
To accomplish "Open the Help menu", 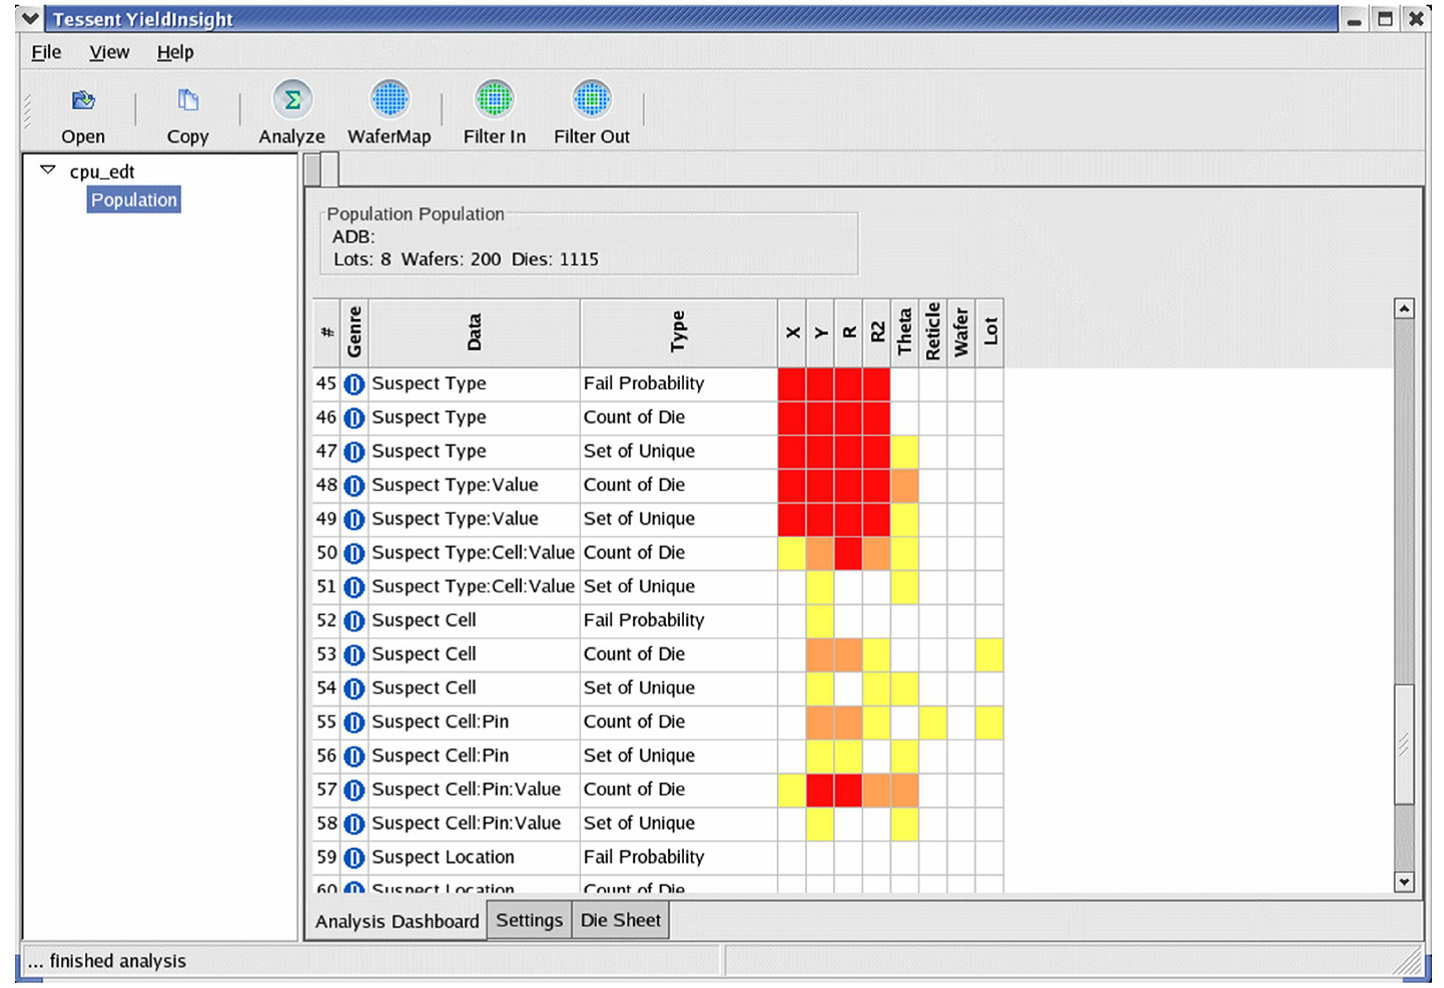I will 175,52.
